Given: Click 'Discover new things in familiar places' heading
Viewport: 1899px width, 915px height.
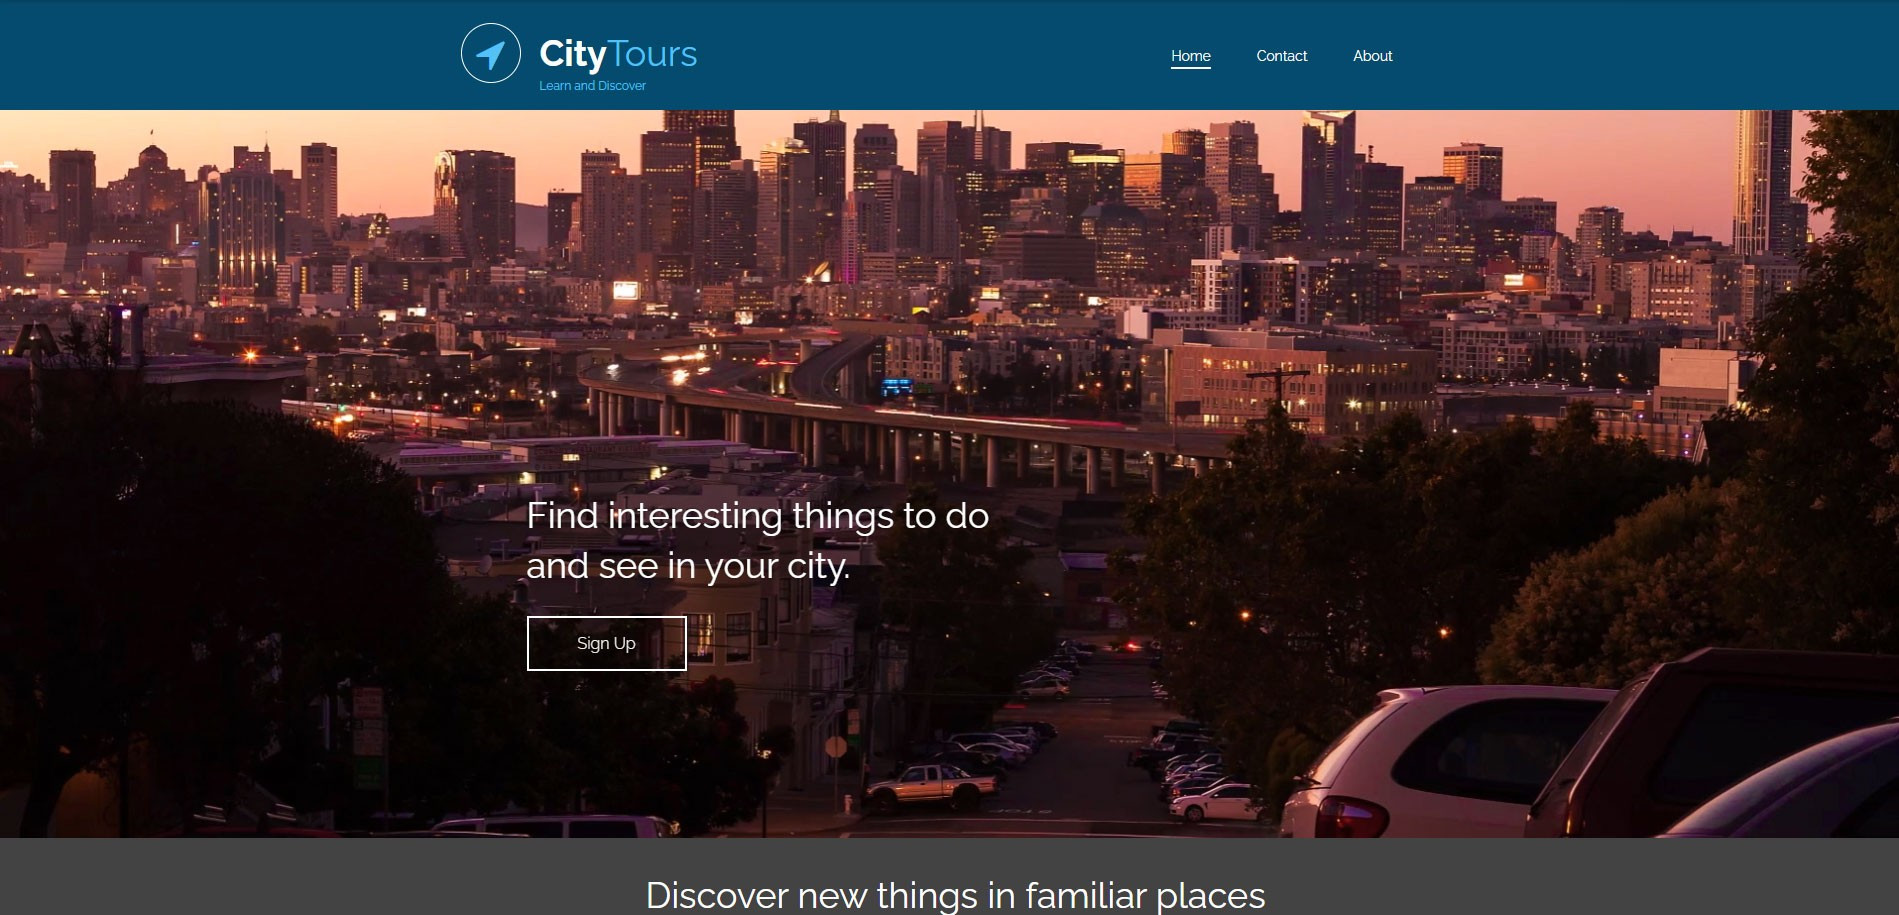Looking at the screenshot, I should (955, 895).
